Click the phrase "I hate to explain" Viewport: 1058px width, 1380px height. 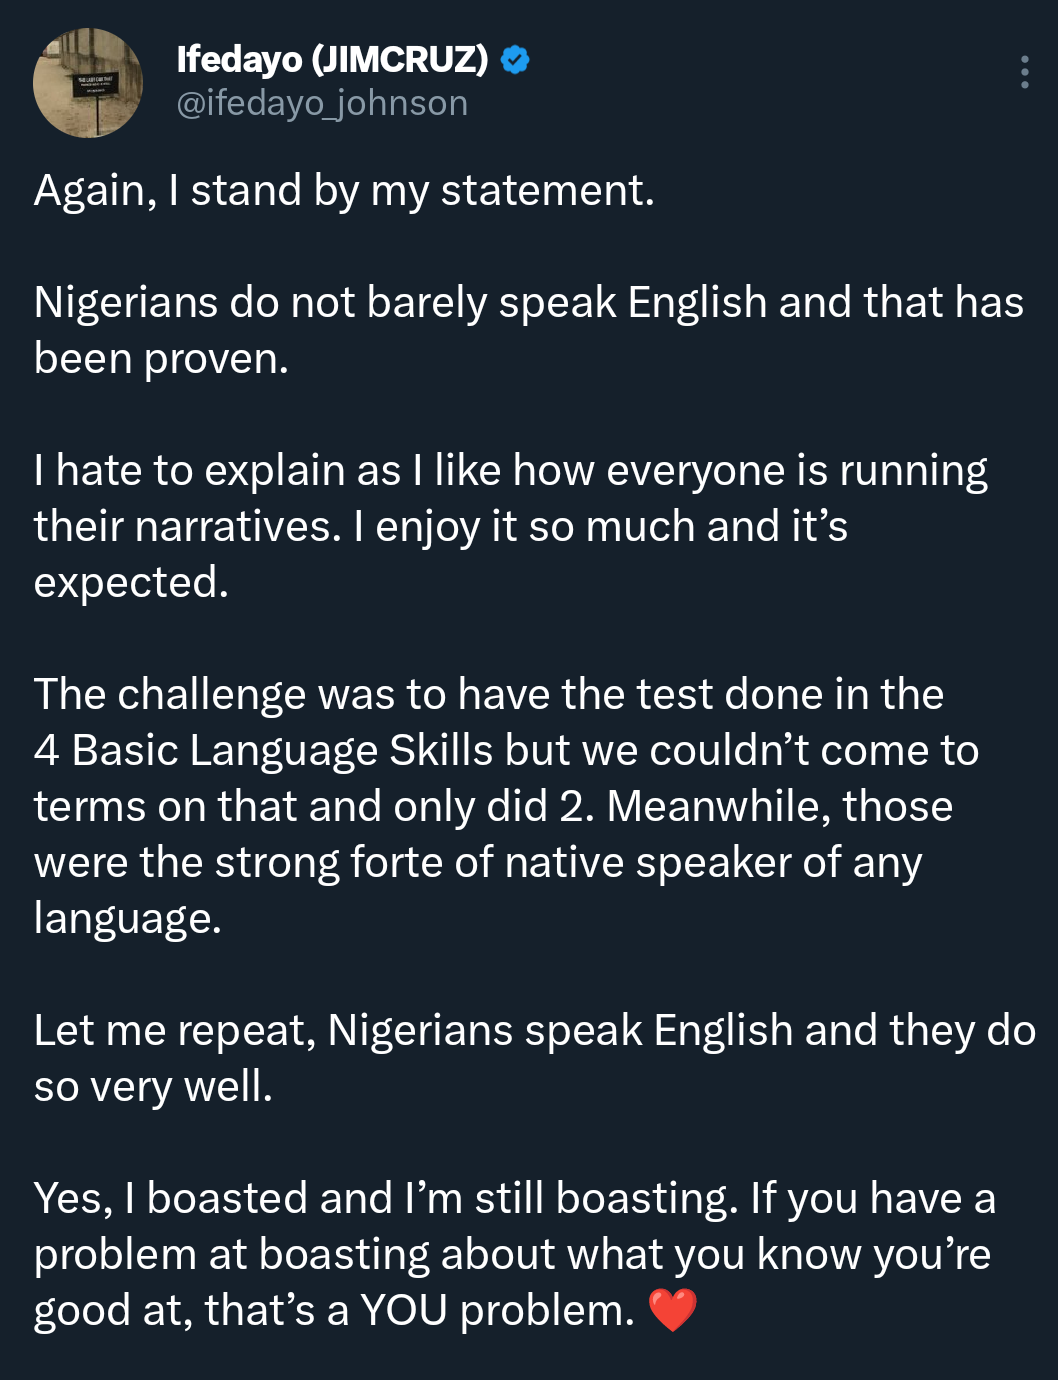click(189, 470)
